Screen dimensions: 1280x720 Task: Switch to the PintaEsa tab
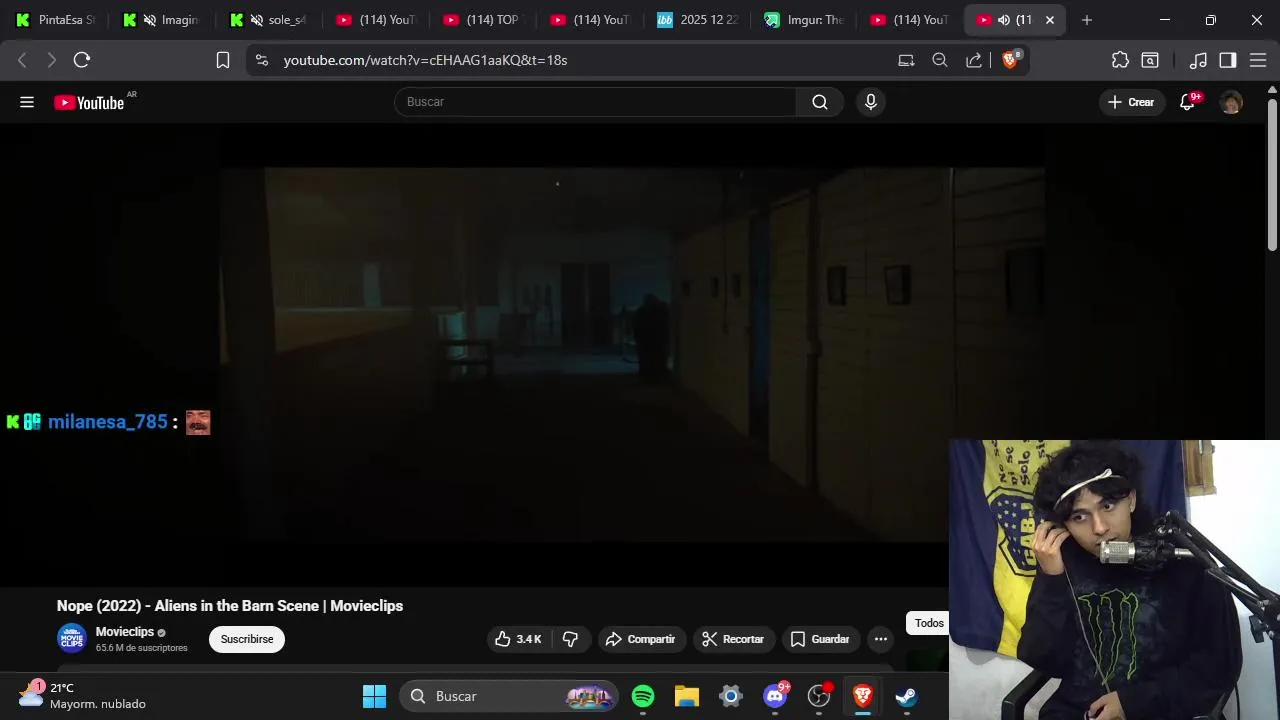pos(55,20)
